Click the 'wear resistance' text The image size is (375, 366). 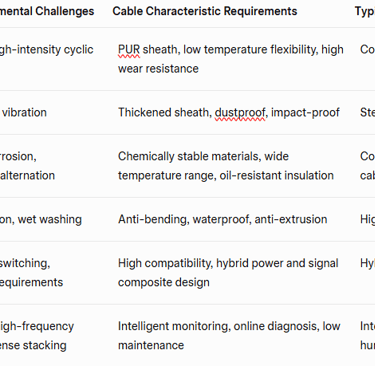(158, 69)
